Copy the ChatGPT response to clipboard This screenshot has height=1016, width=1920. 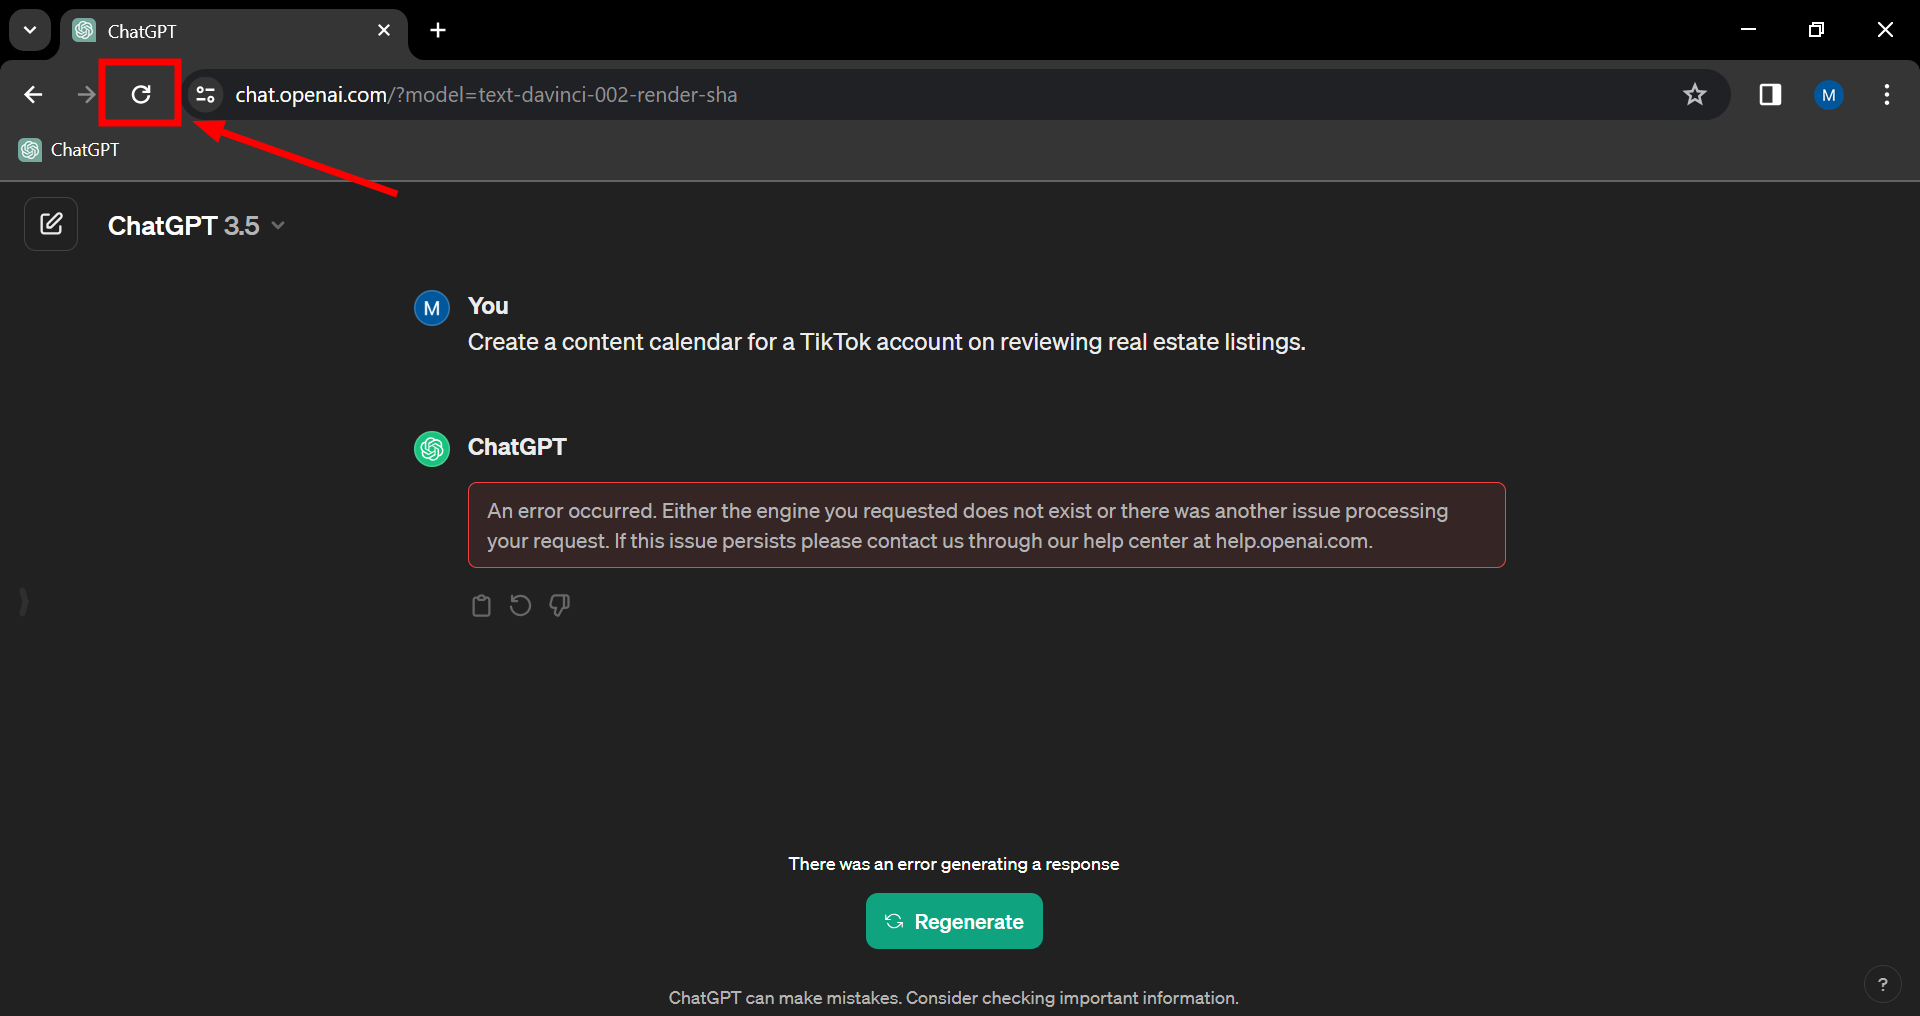pyautogui.click(x=481, y=605)
